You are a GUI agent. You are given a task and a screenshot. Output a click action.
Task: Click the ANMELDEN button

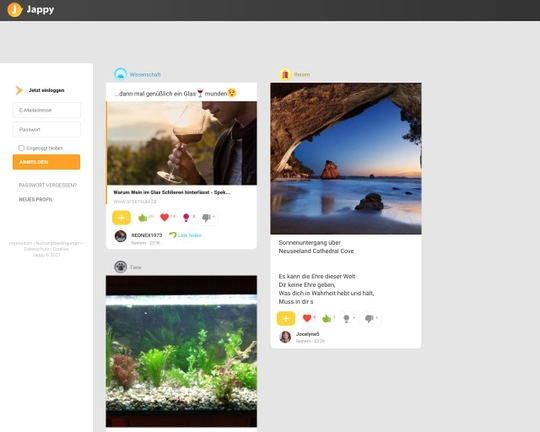pos(46,162)
